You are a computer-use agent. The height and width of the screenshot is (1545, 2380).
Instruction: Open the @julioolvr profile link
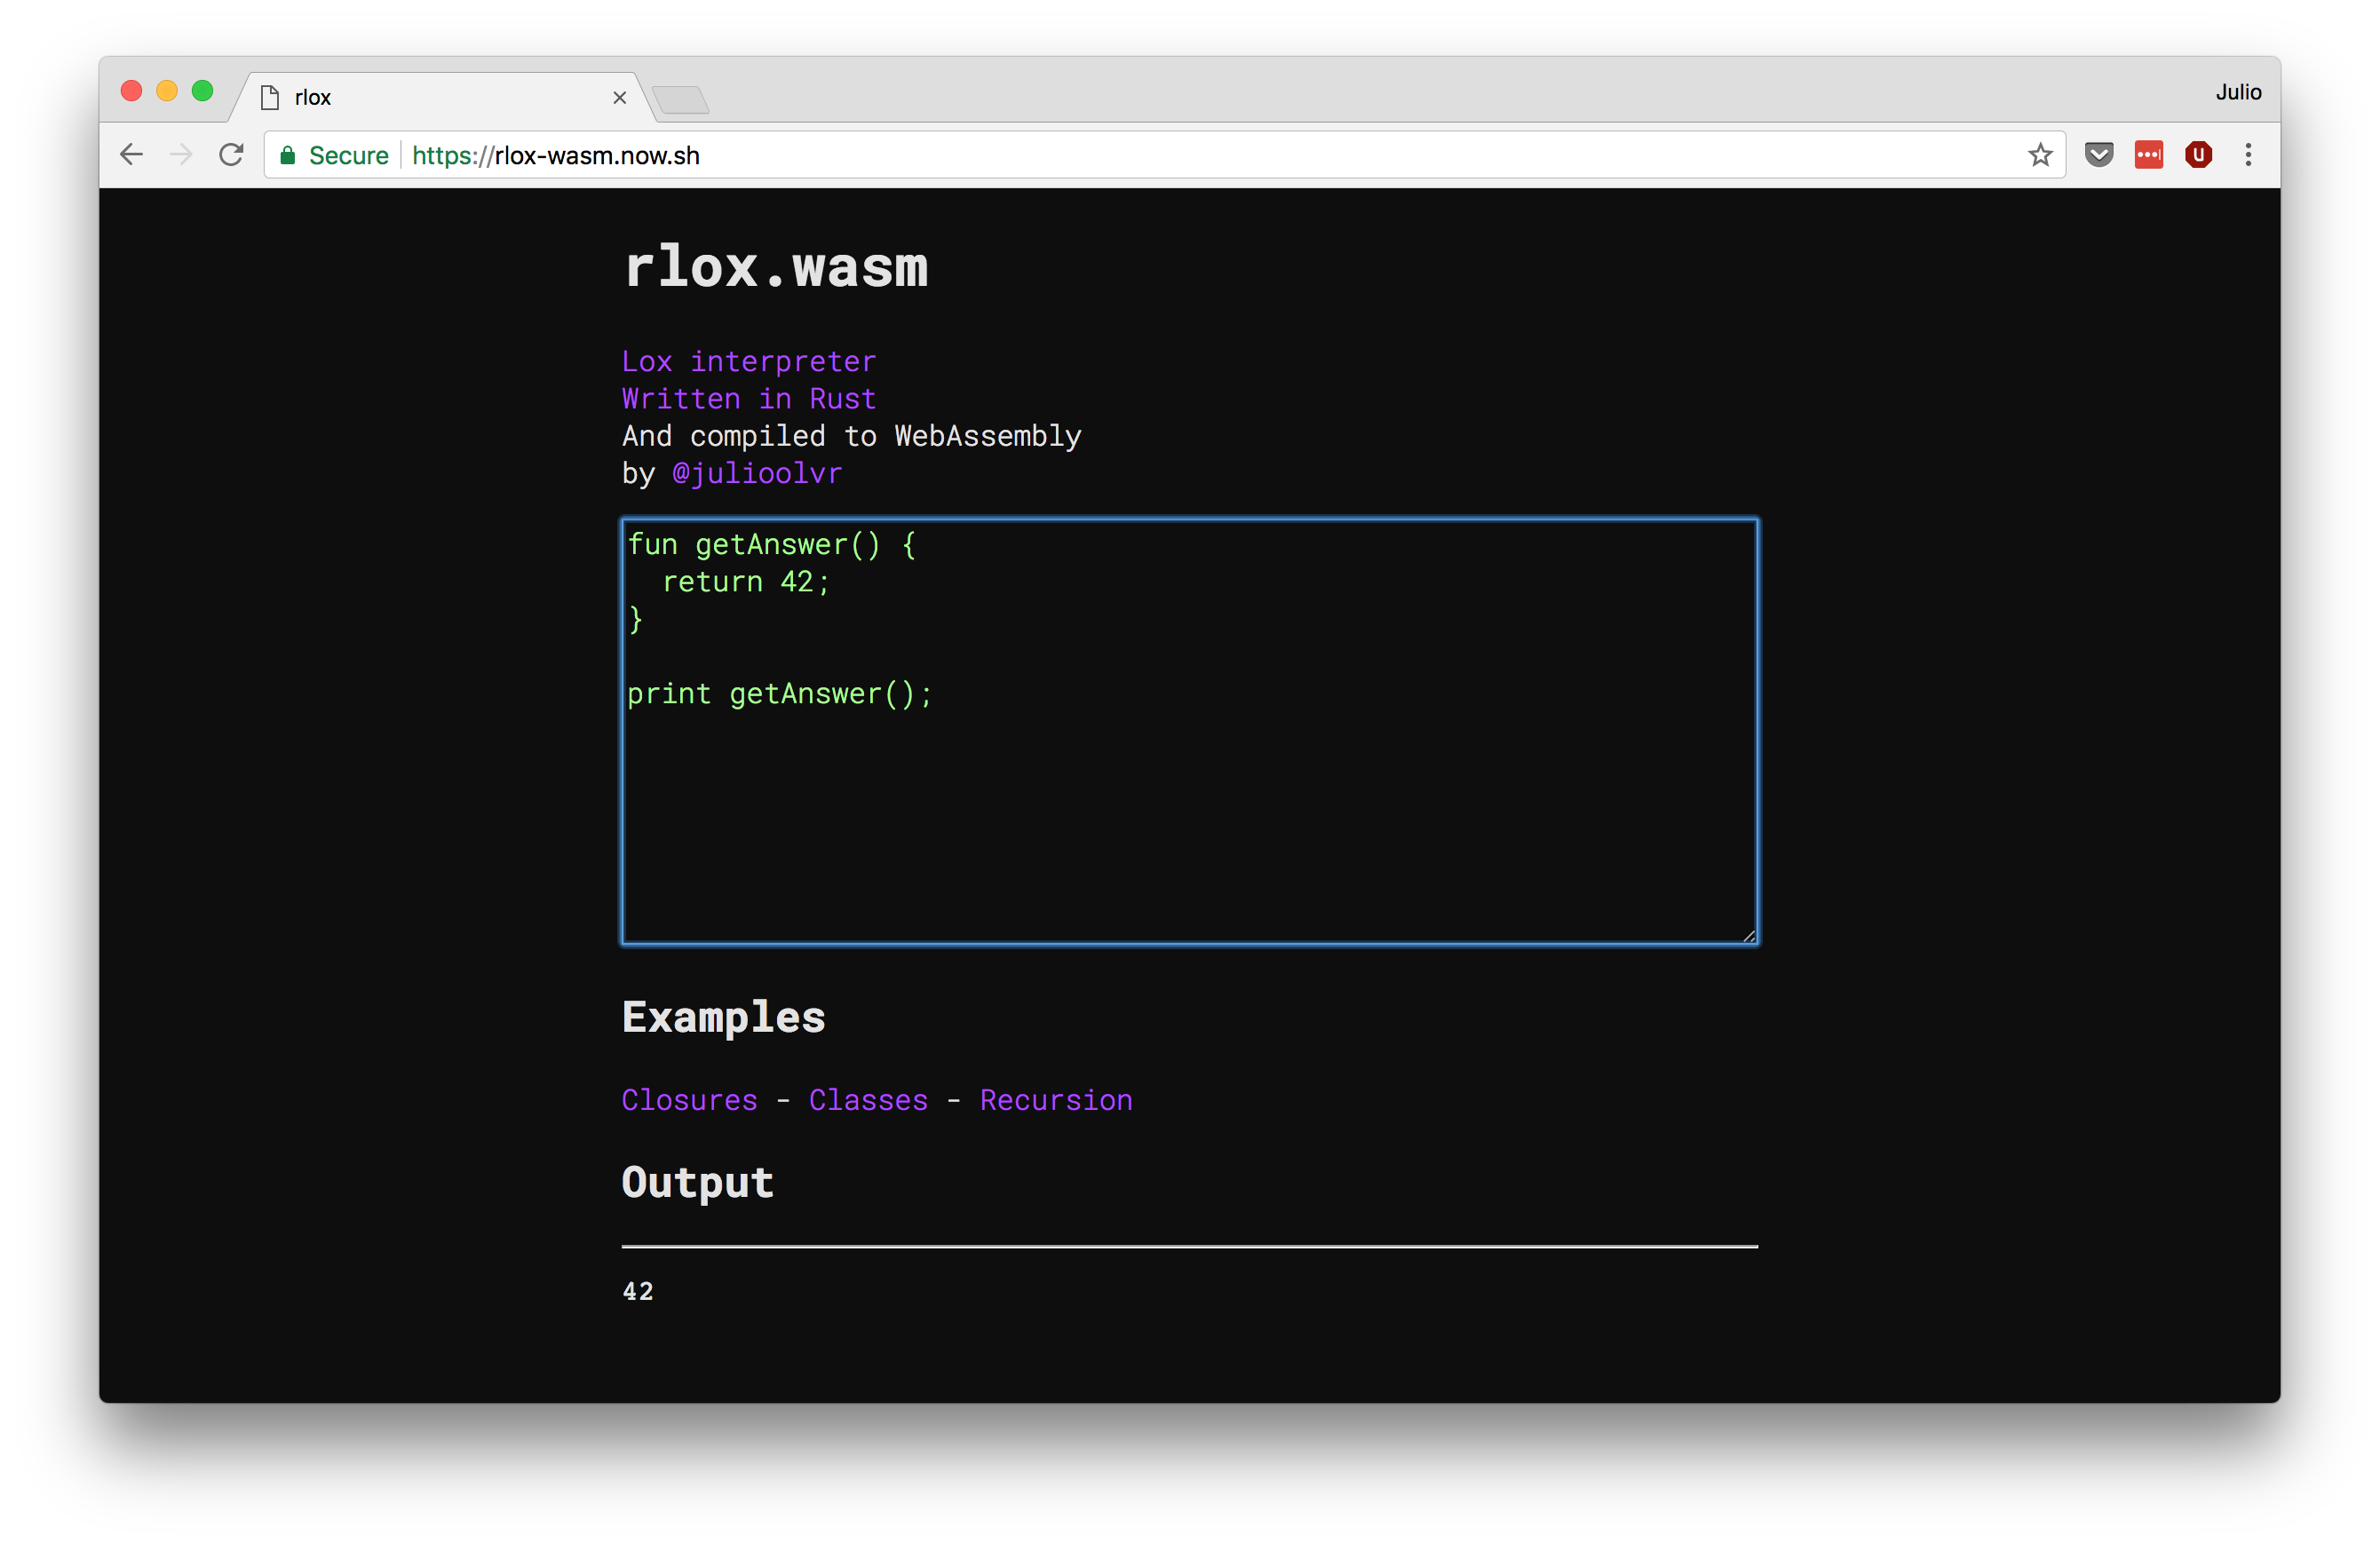(x=756, y=473)
